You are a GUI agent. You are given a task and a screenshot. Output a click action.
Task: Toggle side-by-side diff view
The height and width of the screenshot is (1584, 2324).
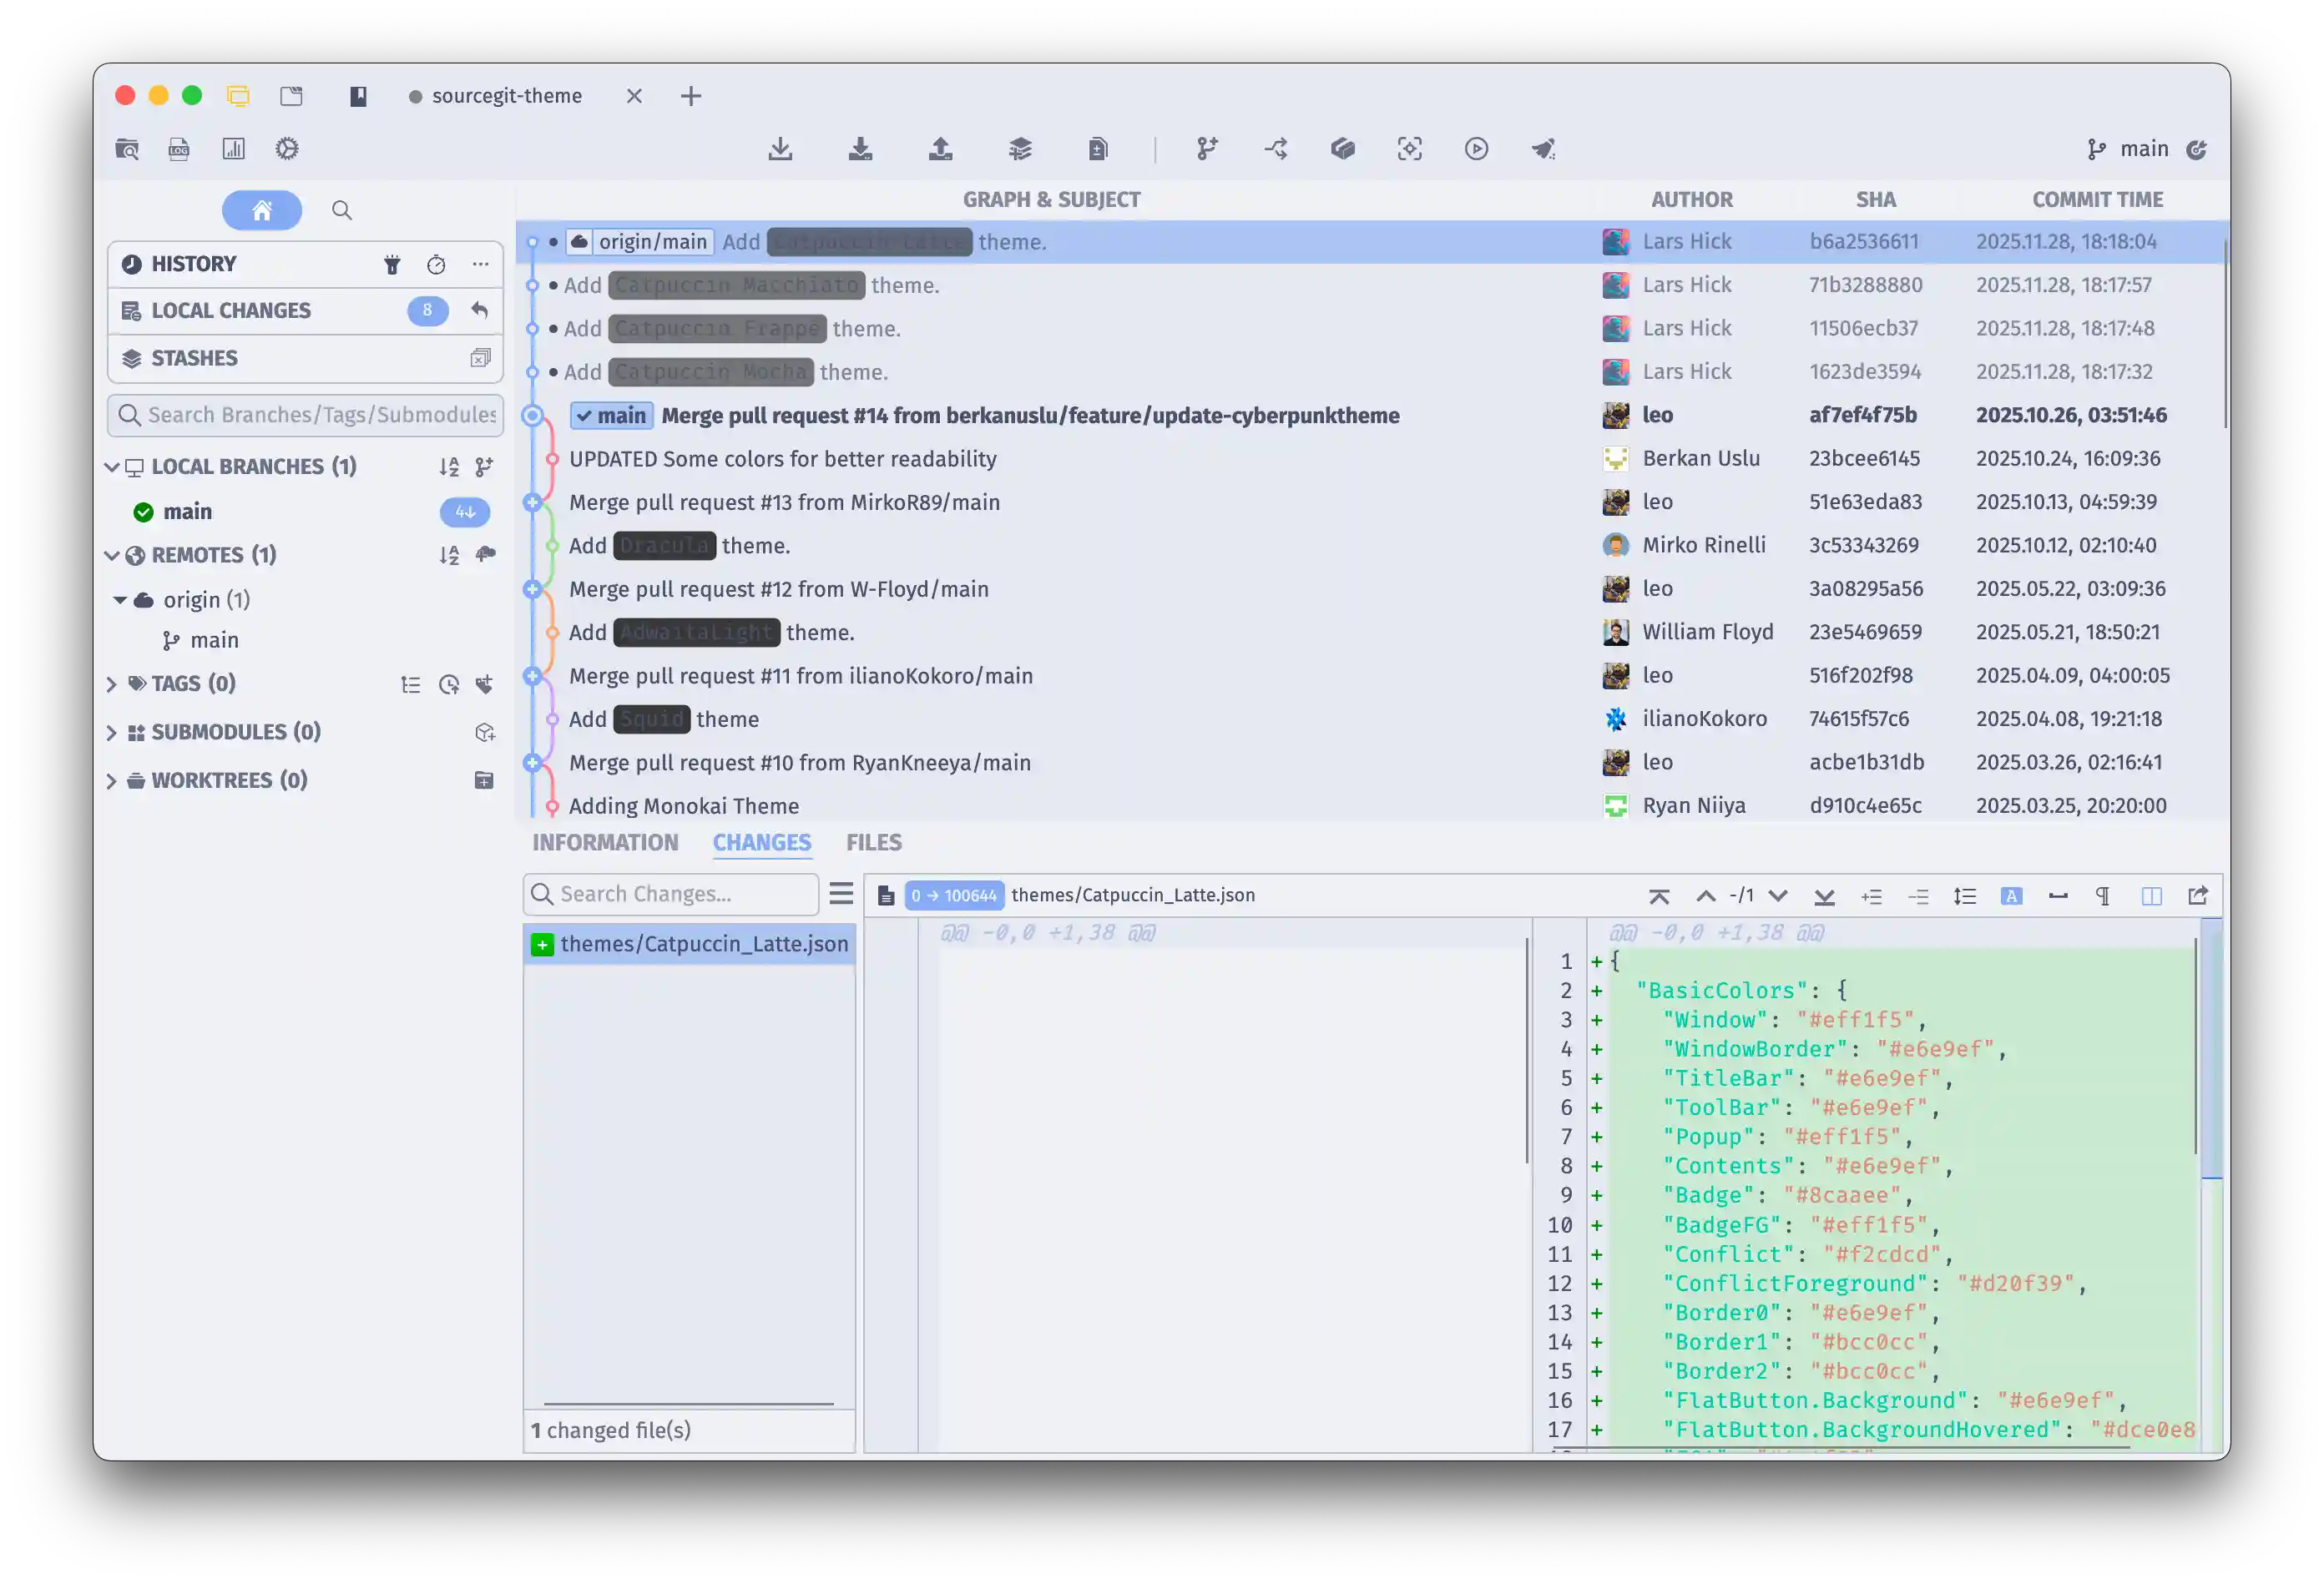click(x=2151, y=896)
